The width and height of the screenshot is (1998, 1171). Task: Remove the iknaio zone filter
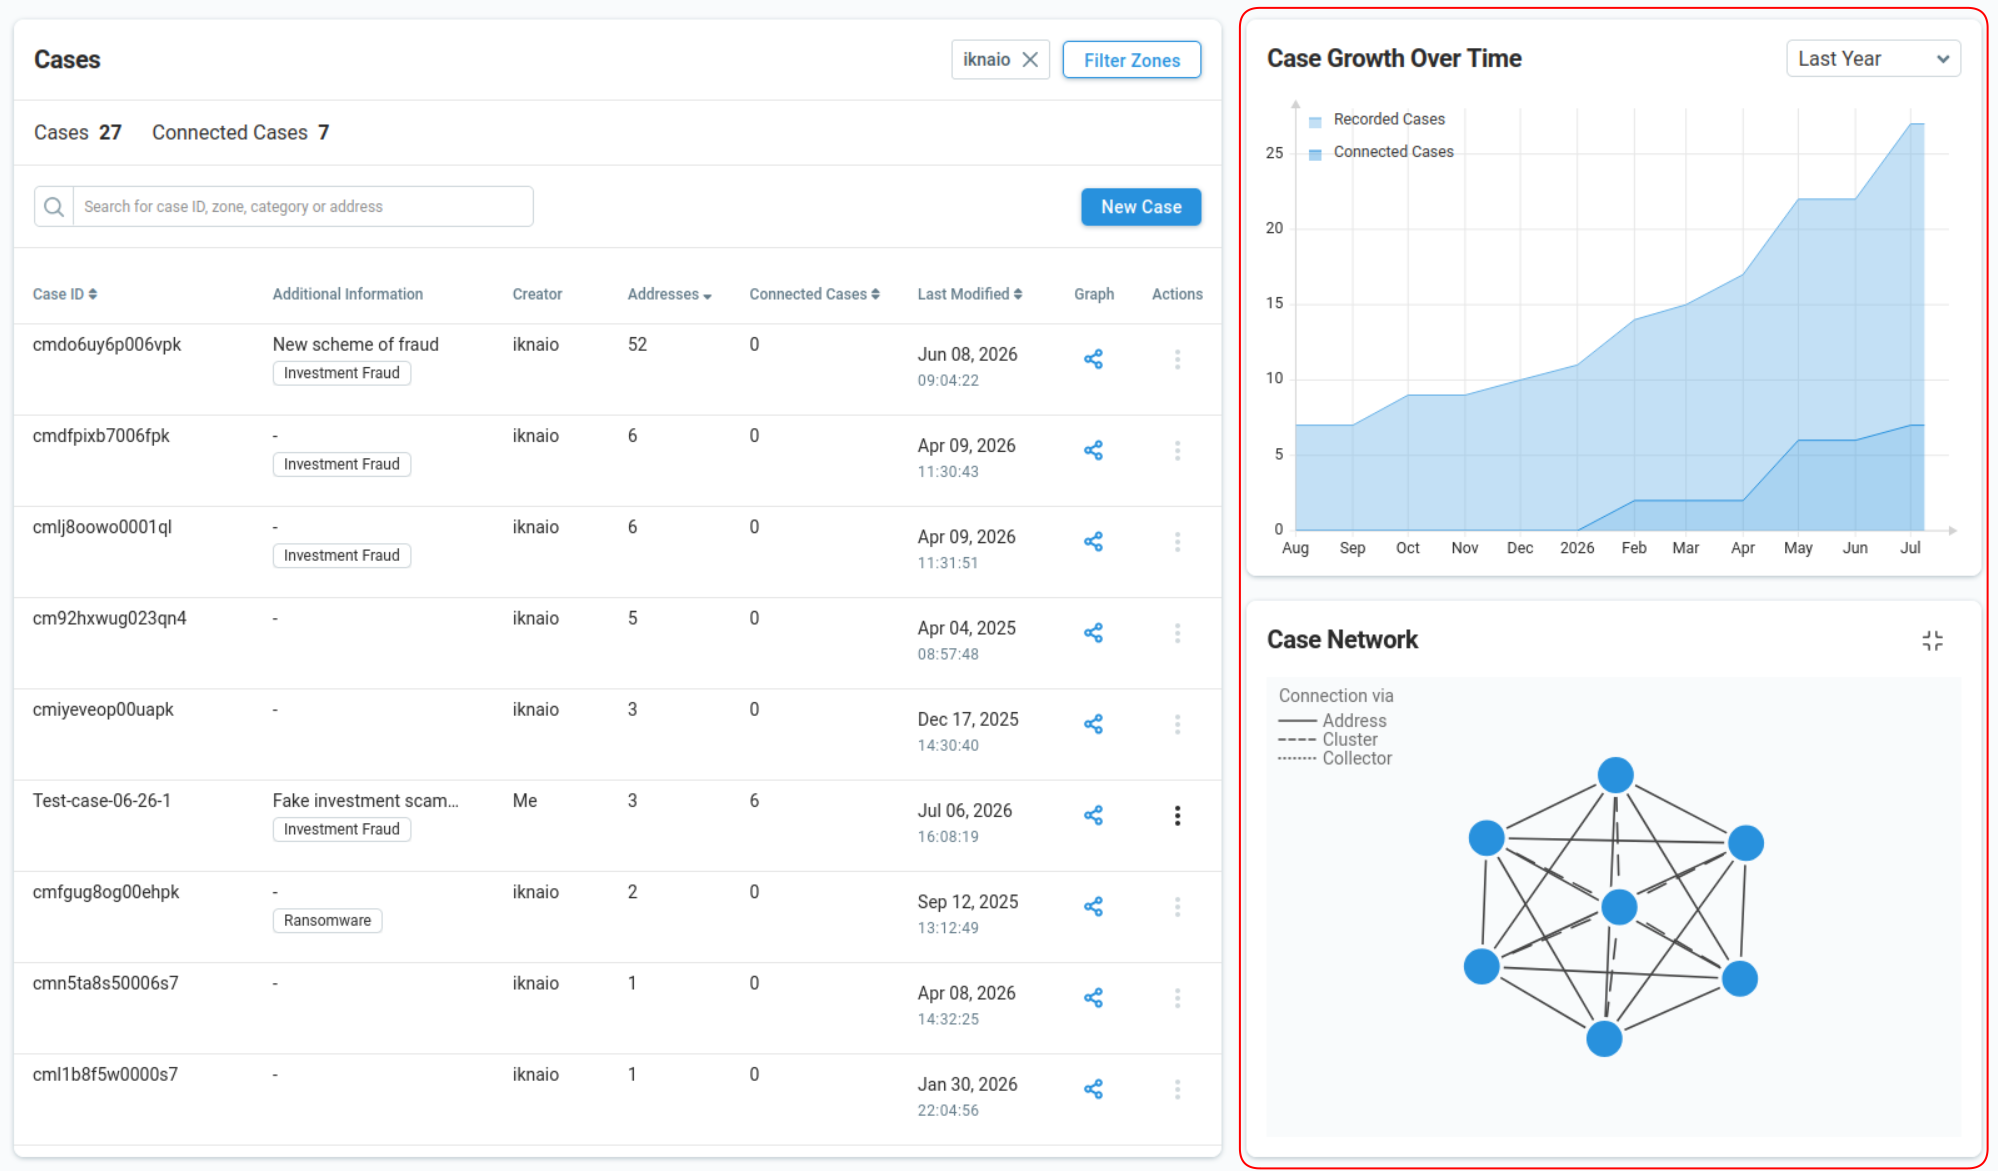tap(1030, 60)
